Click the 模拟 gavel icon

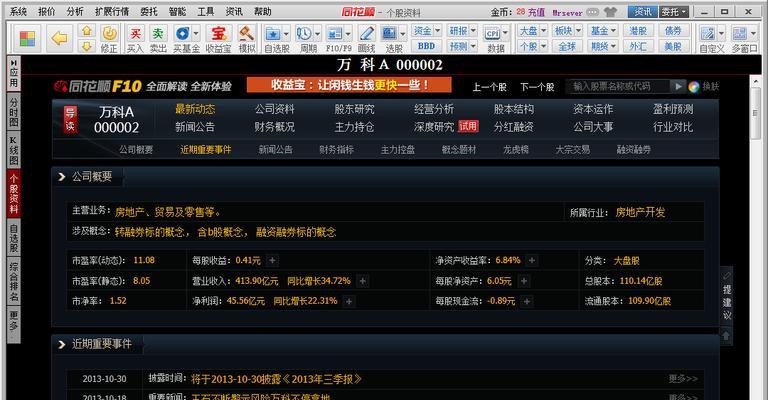(x=246, y=33)
